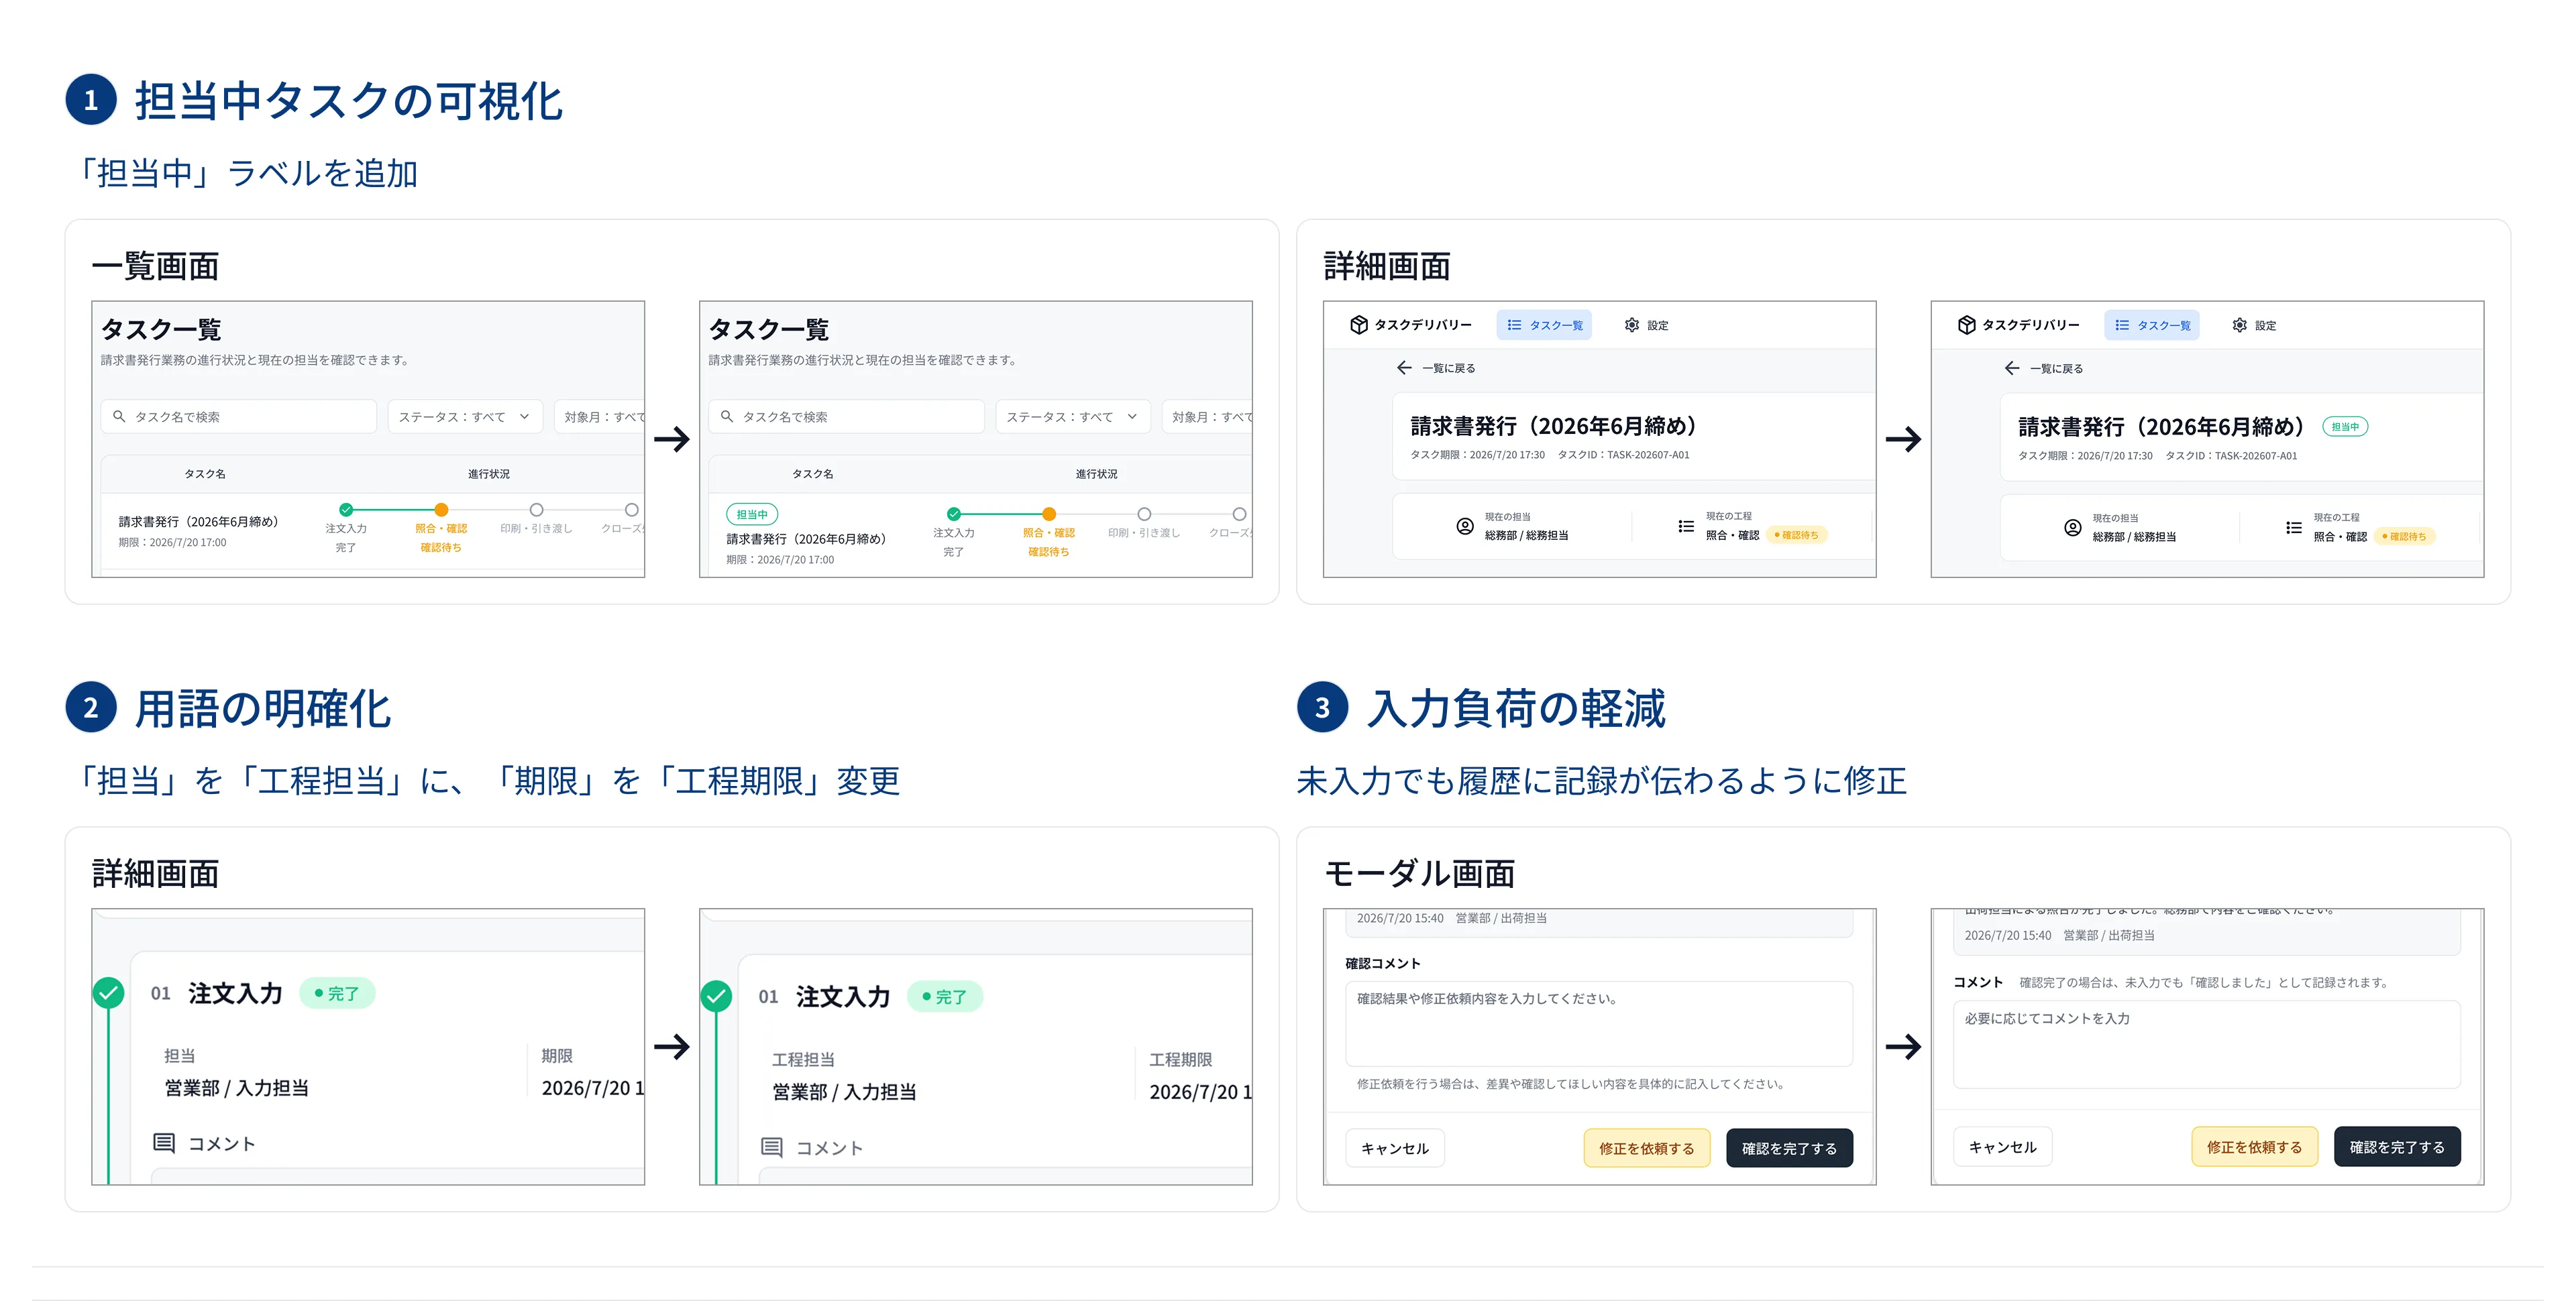Image resolution: width=2576 pixels, height=1301 pixels.
Task: Click 現在の担当 person icon in detail view showing 担当中 badge
Action: point(2073,527)
